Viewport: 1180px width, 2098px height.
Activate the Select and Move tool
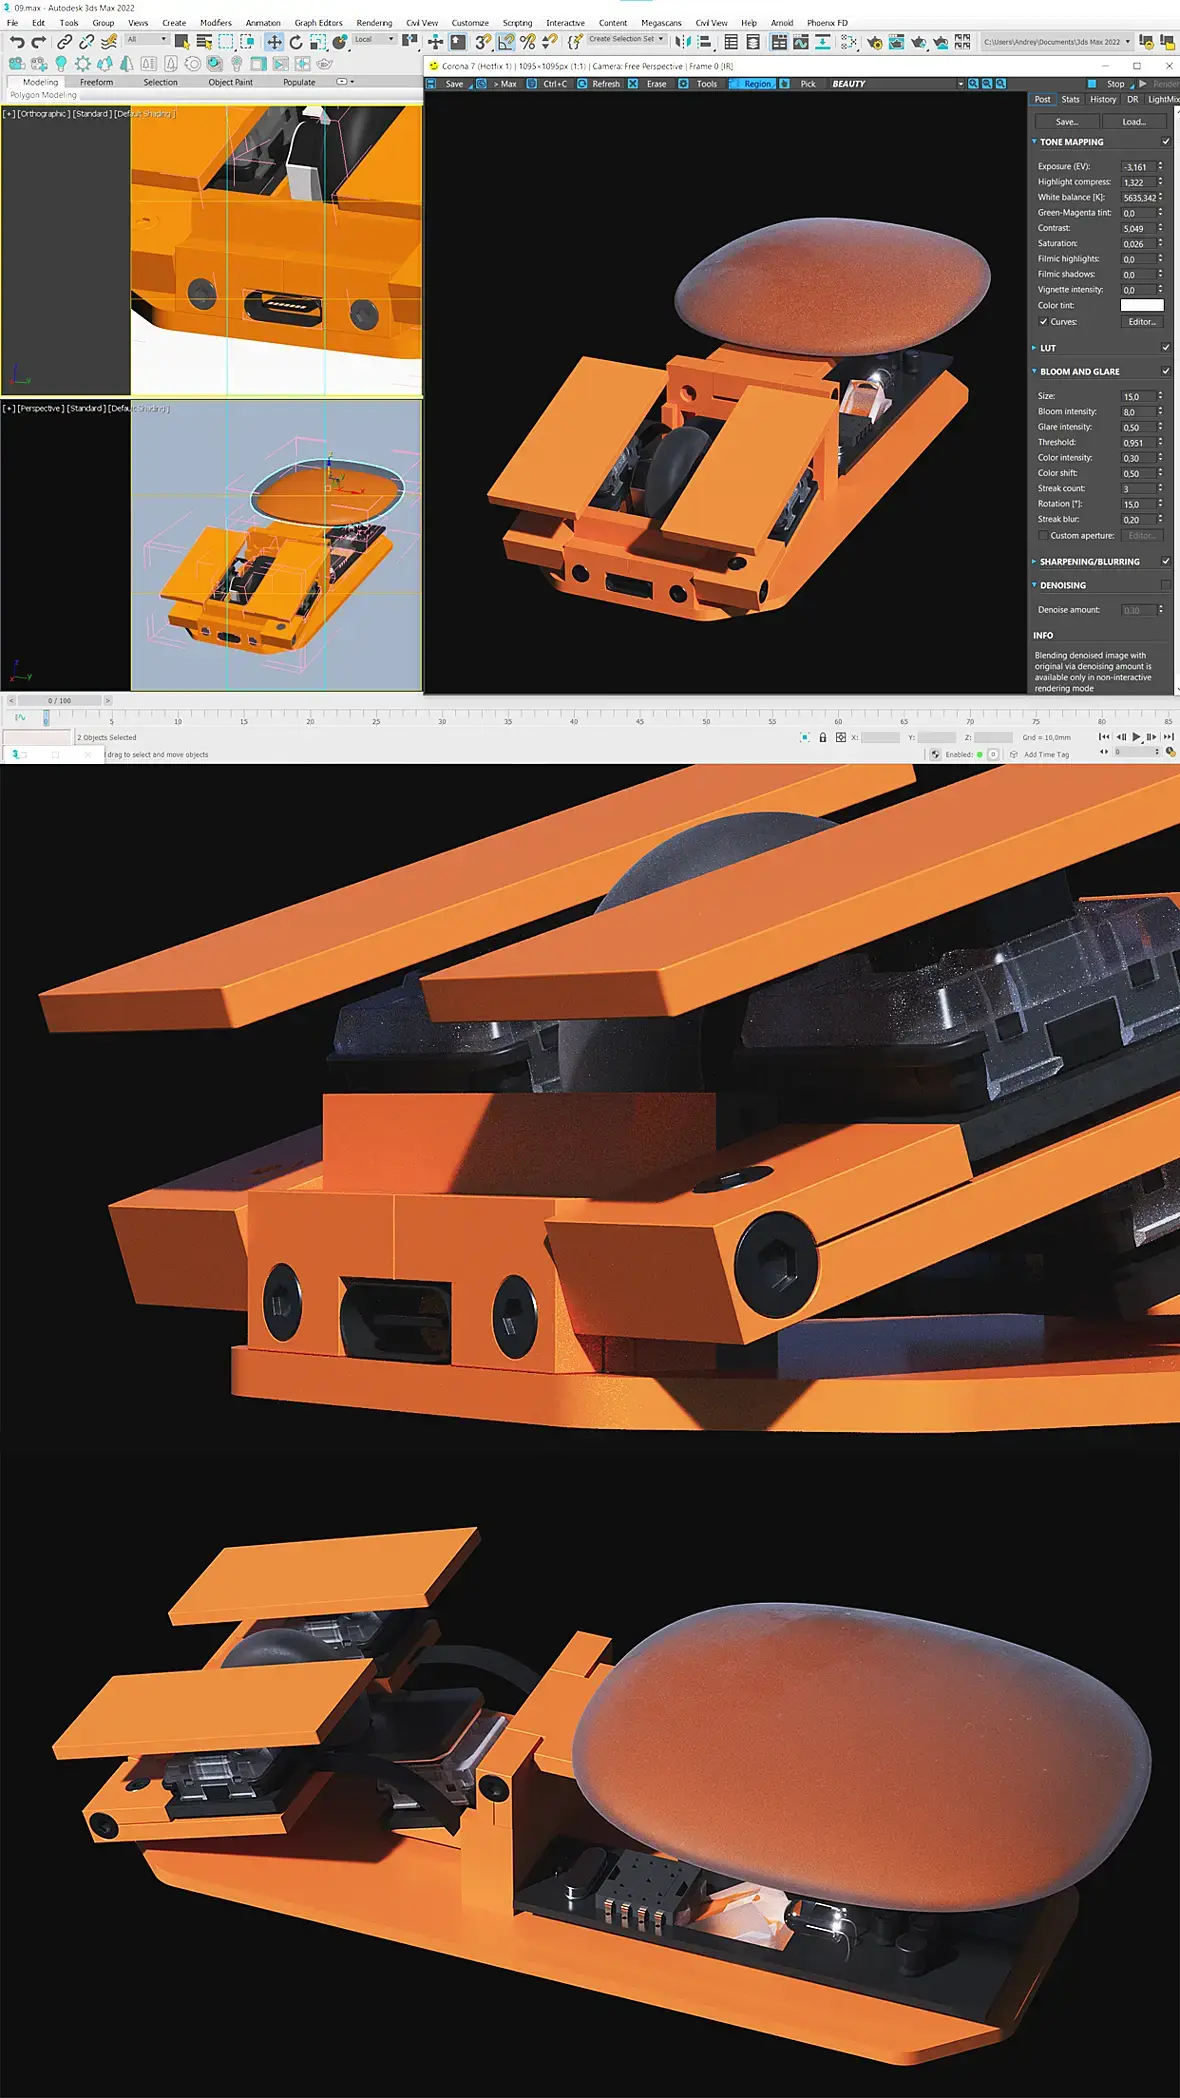(x=274, y=41)
